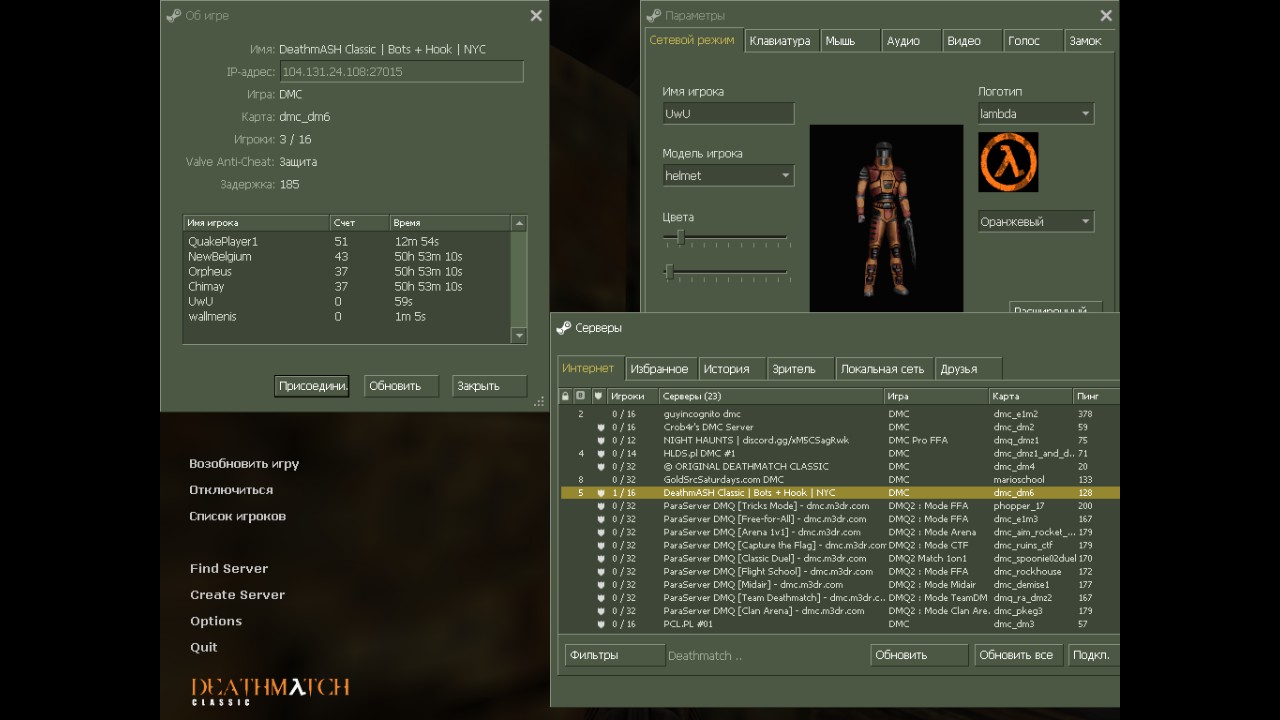Screen dimensions: 1280x720
Task: Click the IP-адрес field
Action: [x=401, y=72]
